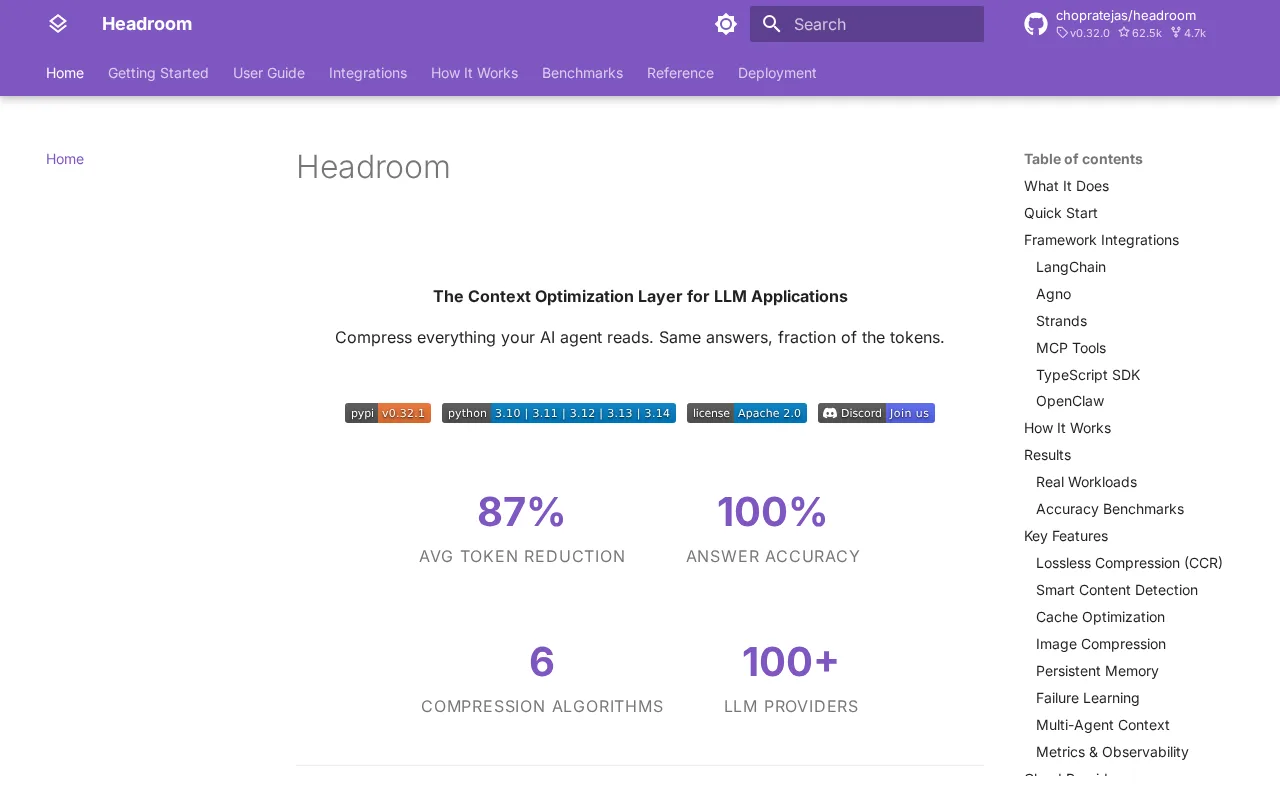
Task: Open the GitHub repository icon
Action: click(x=1036, y=24)
